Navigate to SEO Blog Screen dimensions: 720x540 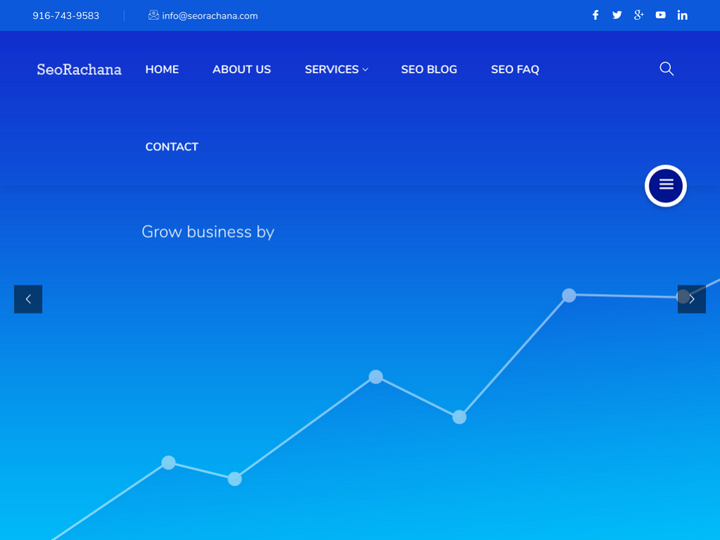[429, 69]
